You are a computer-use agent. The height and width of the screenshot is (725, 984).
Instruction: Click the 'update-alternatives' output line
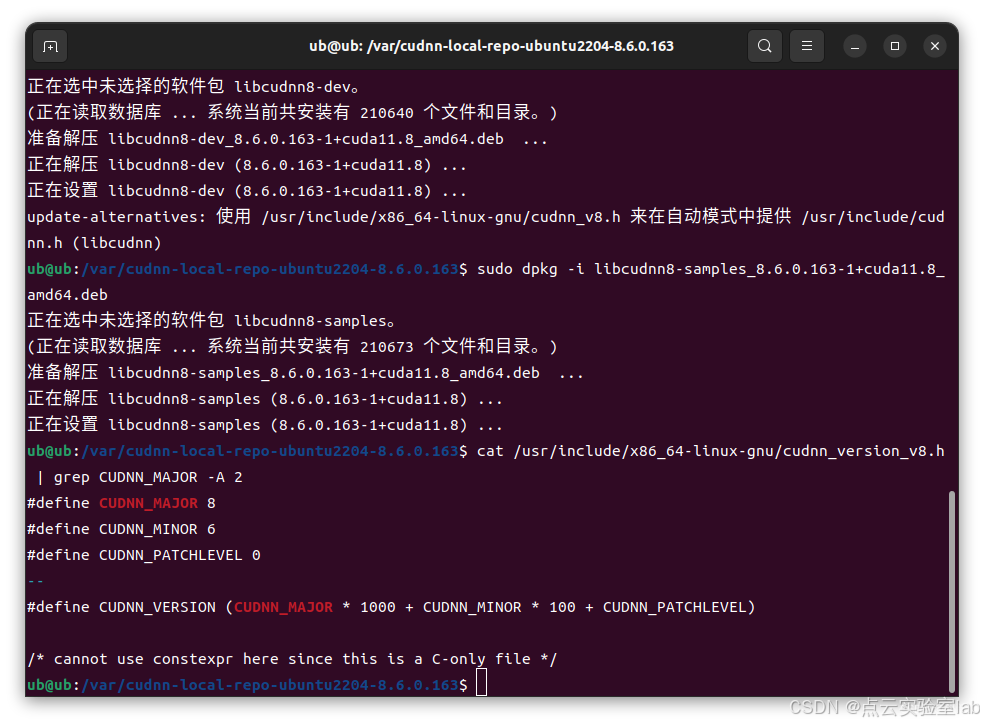coord(486,217)
